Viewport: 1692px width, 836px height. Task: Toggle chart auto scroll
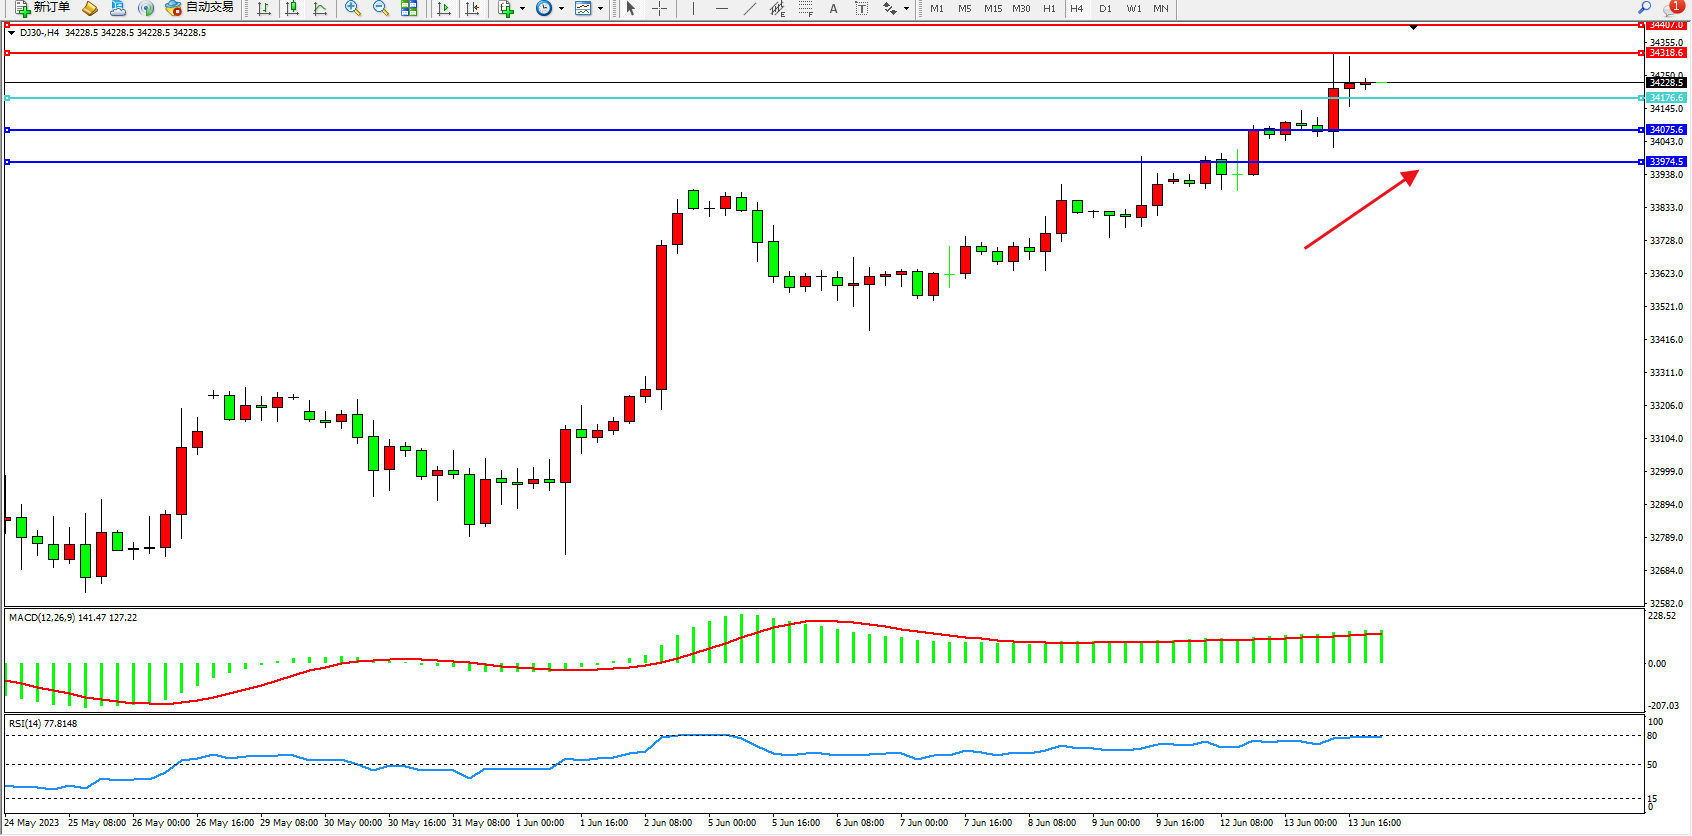click(x=444, y=8)
